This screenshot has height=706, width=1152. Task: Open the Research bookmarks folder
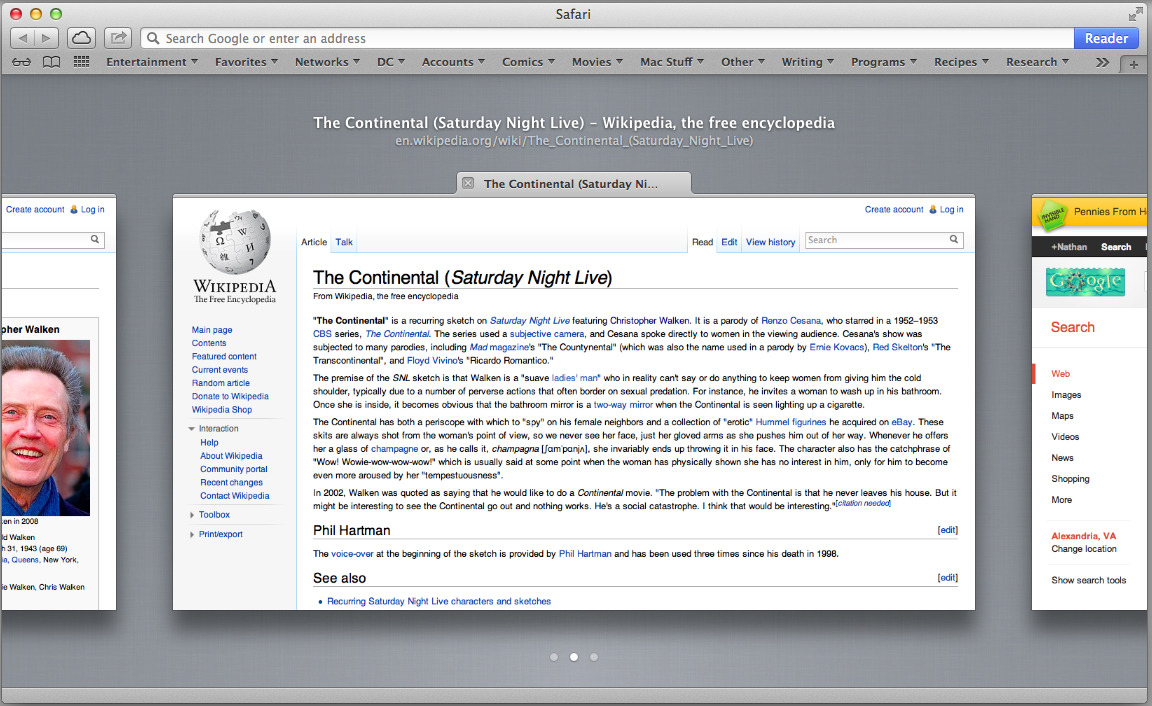coord(1037,62)
